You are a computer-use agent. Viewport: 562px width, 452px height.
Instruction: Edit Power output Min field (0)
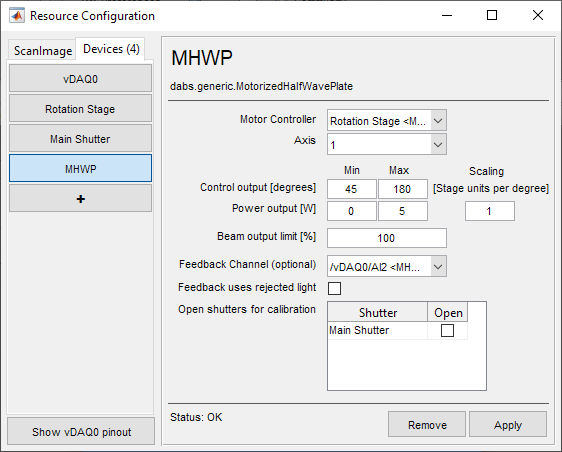pos(352,211)
